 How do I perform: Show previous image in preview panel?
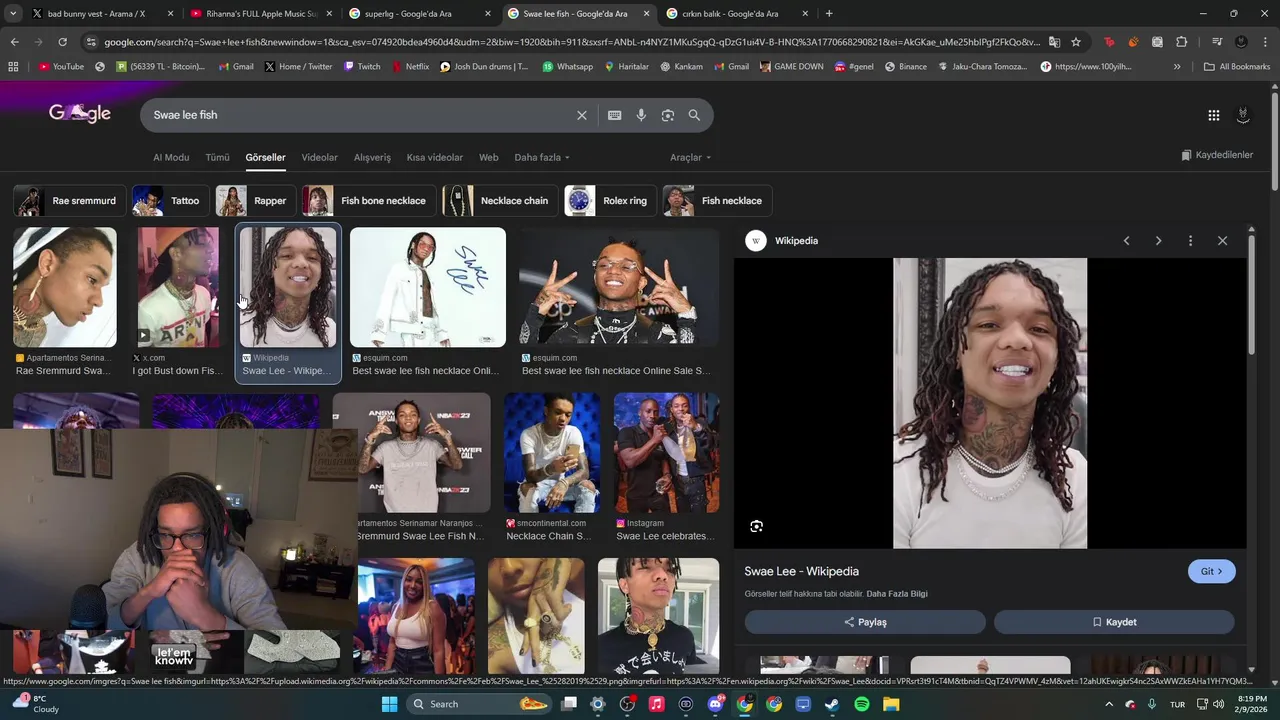pos(1126,241)
